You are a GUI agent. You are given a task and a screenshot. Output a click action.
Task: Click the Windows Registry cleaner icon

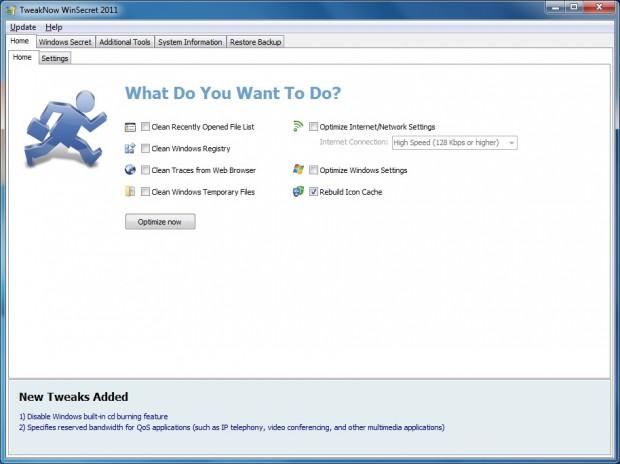[130, 149]
